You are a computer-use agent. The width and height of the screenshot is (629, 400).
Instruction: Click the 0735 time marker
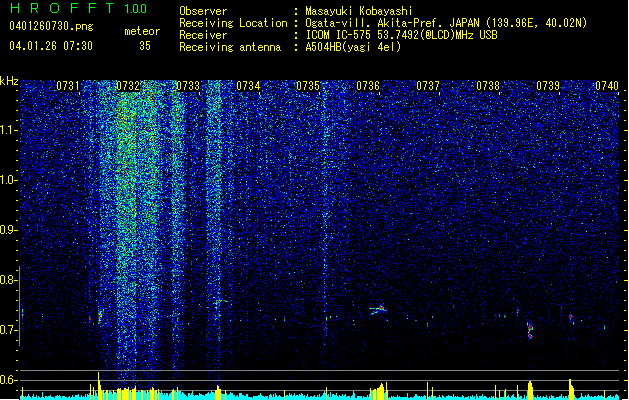308,86
